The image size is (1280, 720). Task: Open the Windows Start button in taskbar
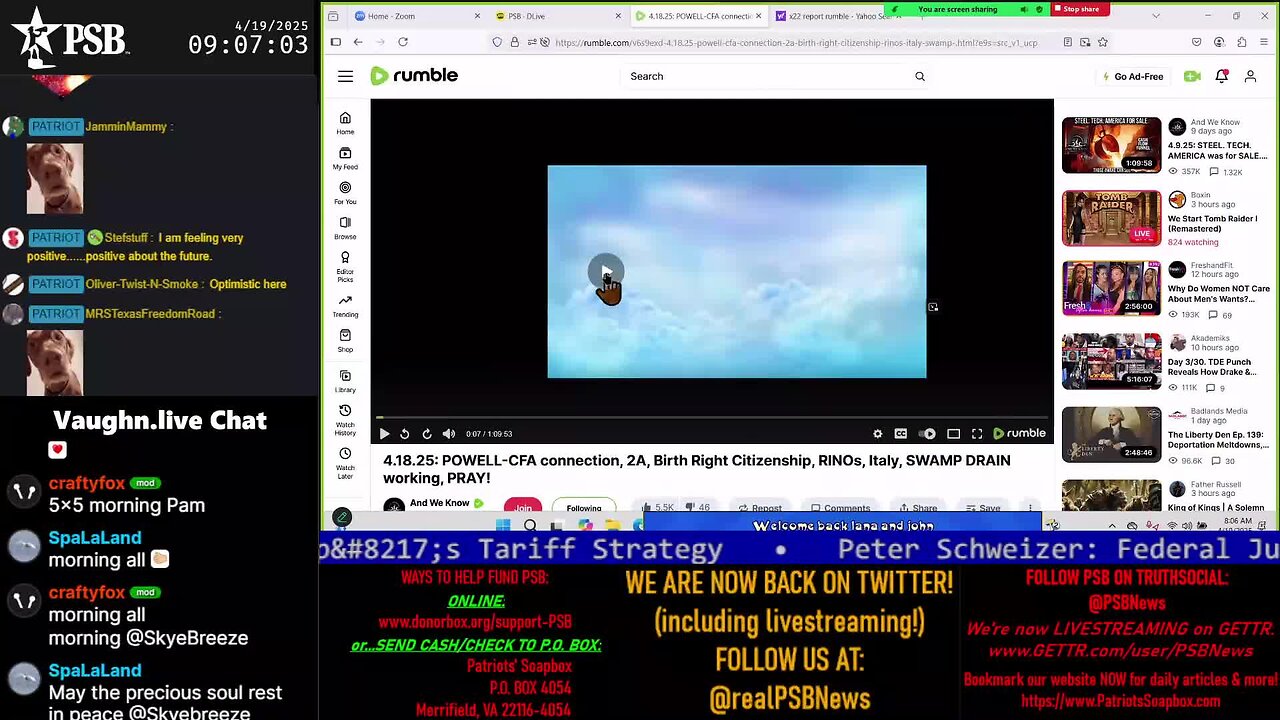503,525
